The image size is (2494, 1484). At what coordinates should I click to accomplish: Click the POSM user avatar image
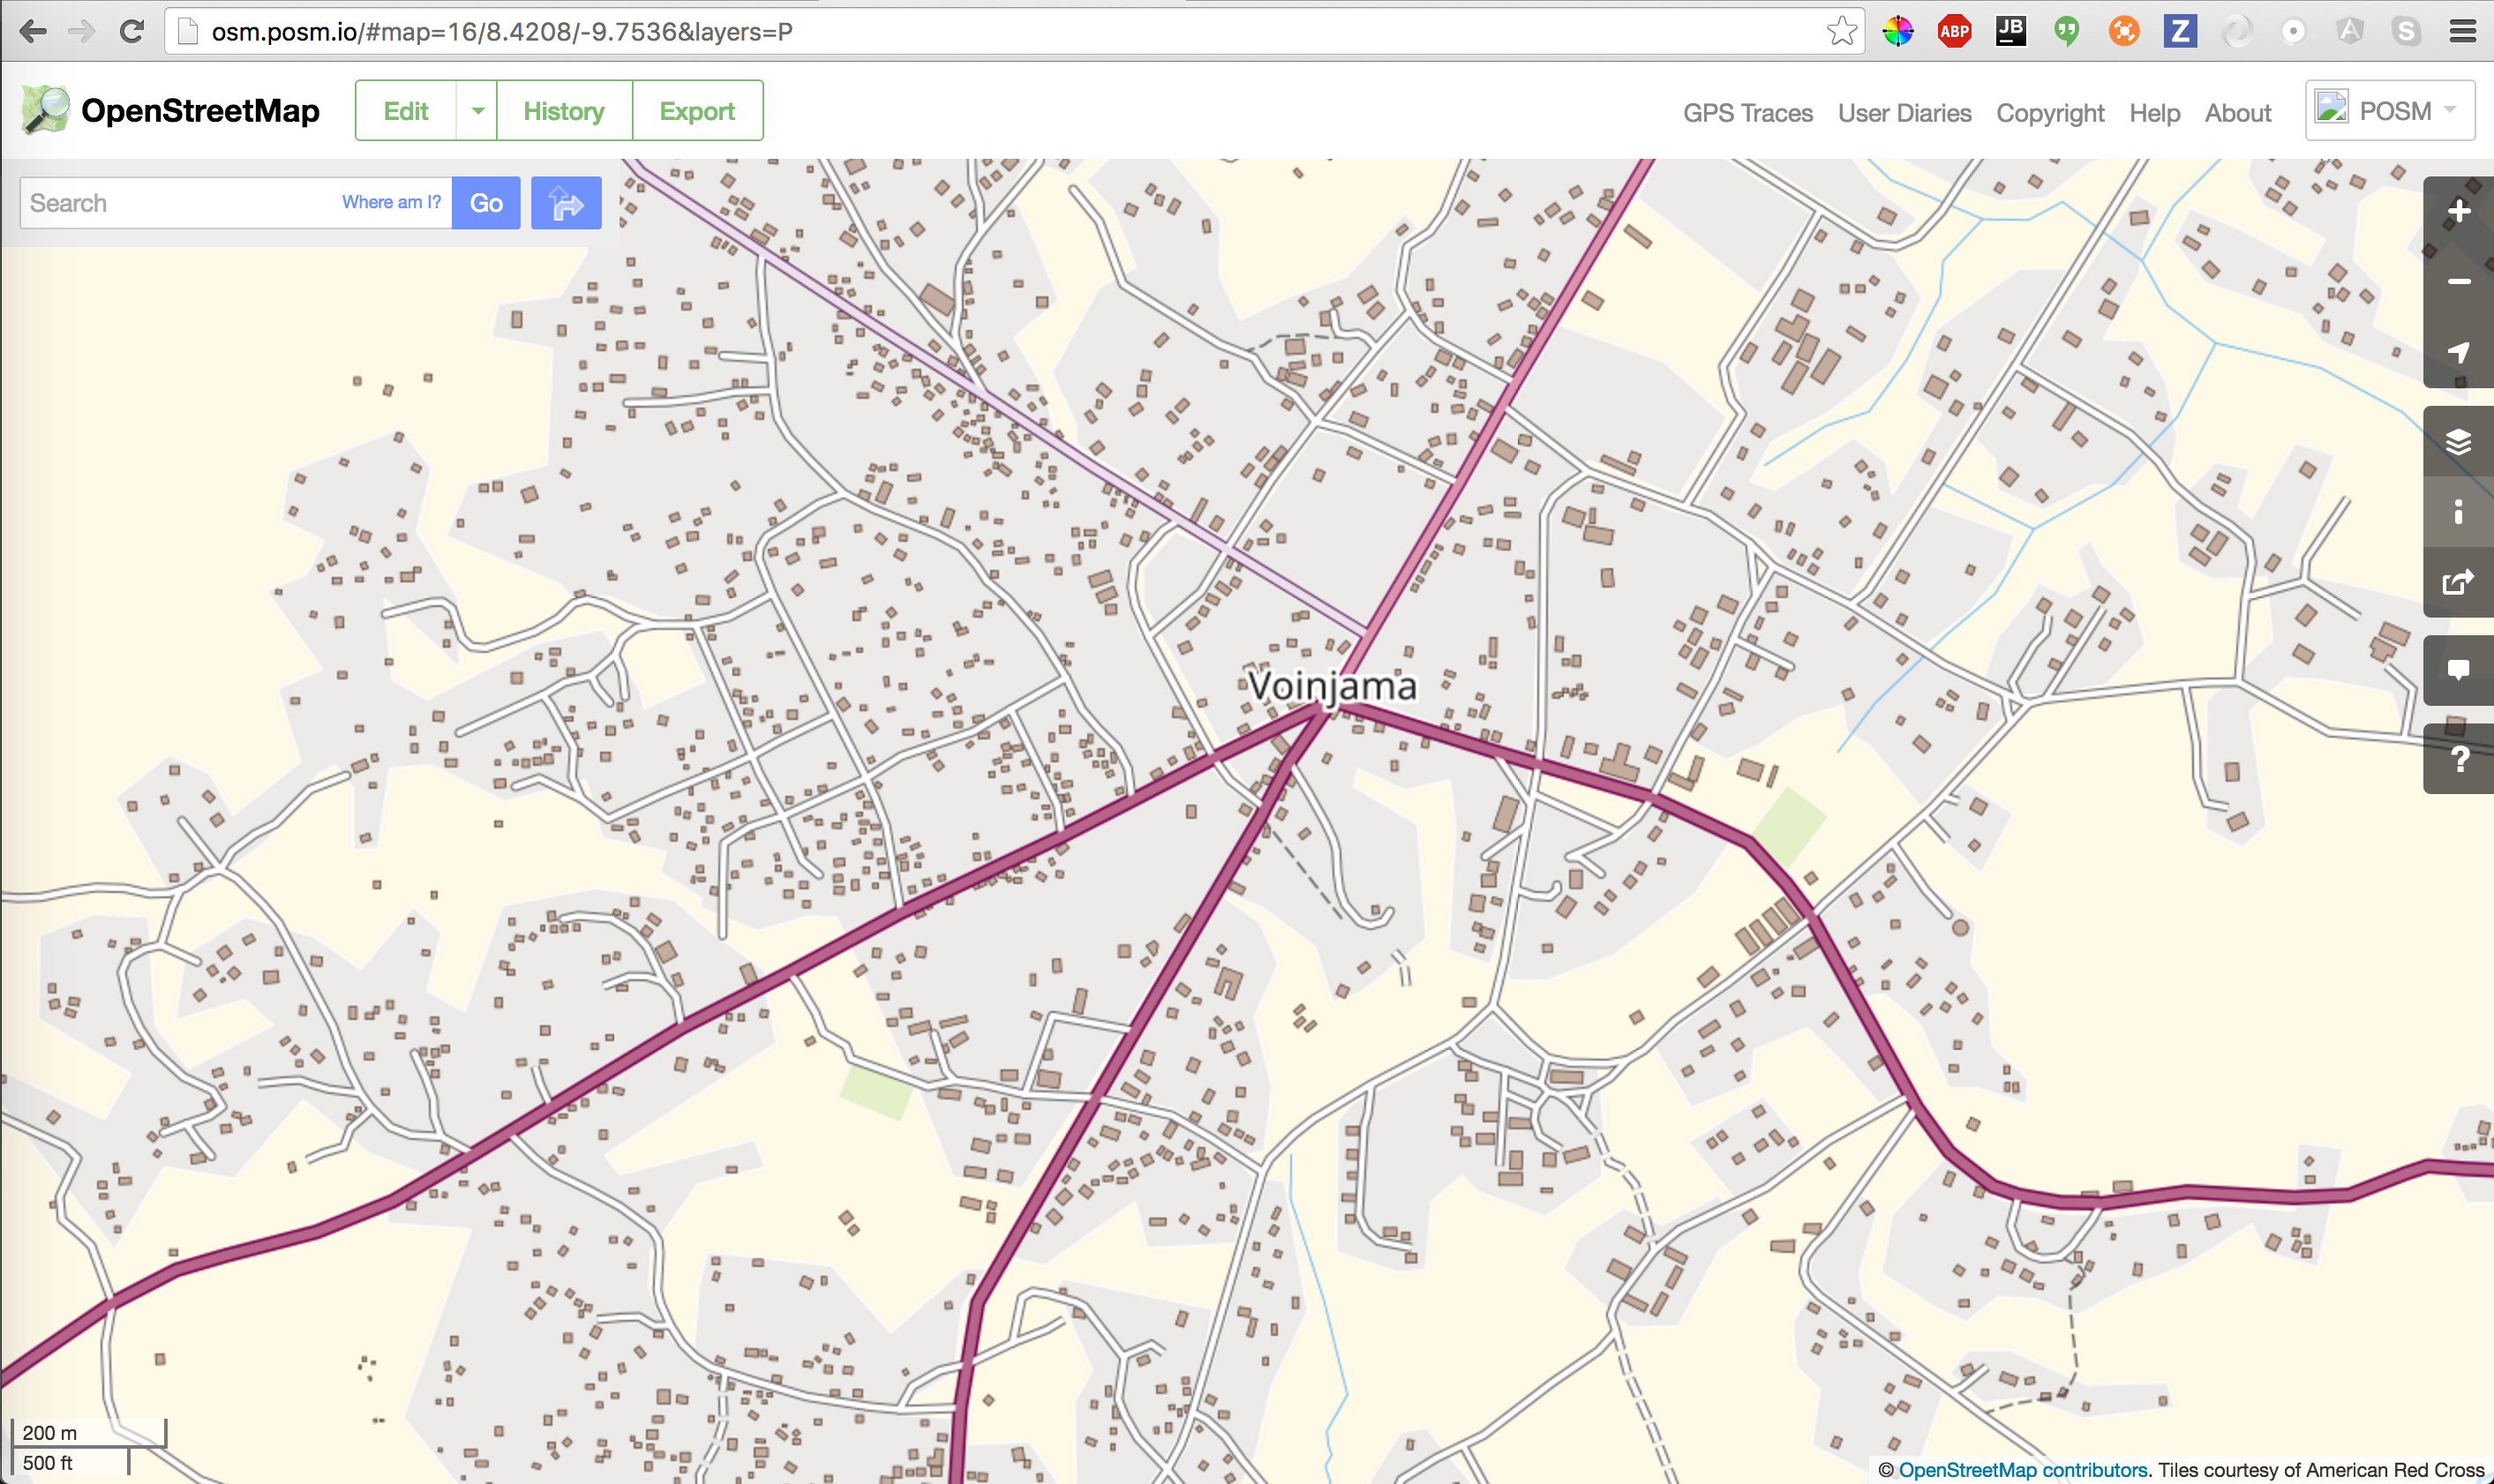tap(2331, 107)
